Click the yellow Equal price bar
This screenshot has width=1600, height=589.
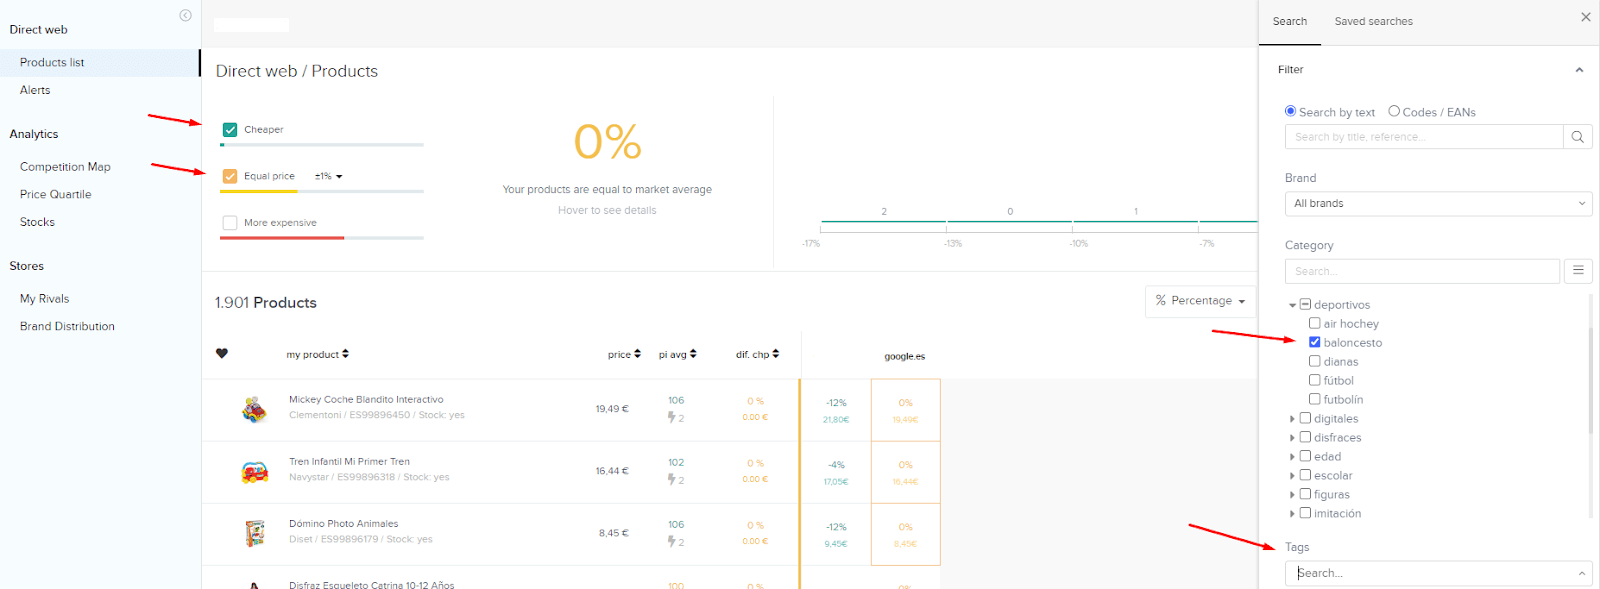point(259,191)
